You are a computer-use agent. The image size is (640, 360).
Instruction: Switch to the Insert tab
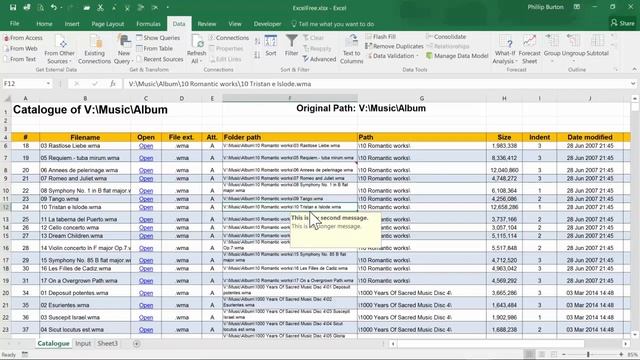[72, 24]
